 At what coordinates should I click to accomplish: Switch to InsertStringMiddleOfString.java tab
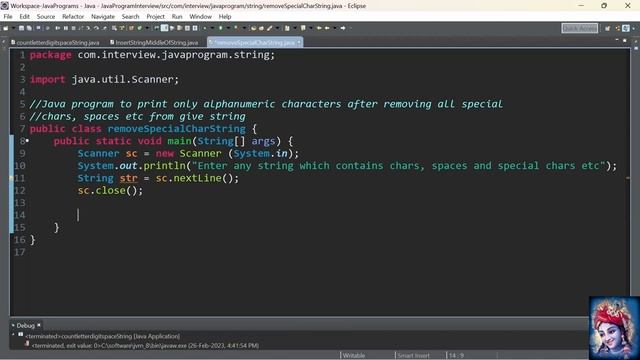pos(154,42)
